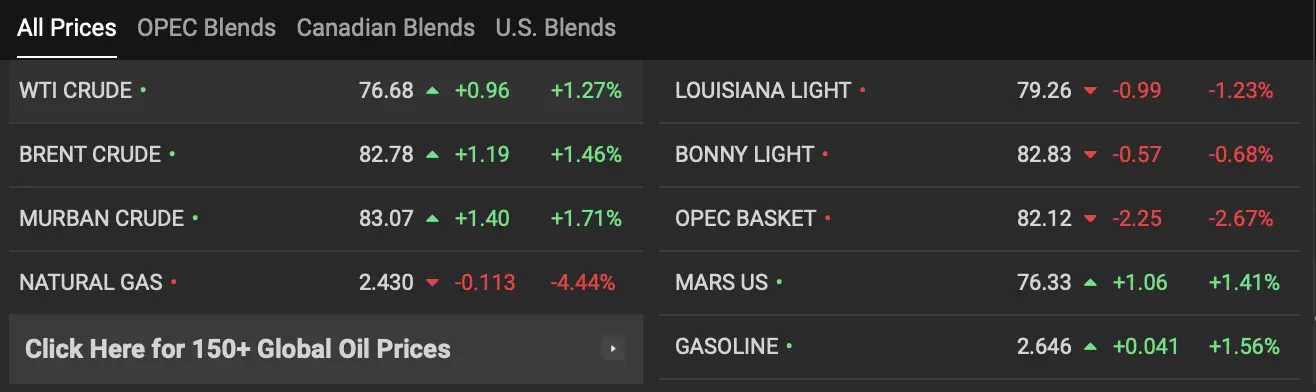1316x392 pixels.
Task: Select the U.S. Blends tab
Action: pyautogui.click(x=556, y=27)
